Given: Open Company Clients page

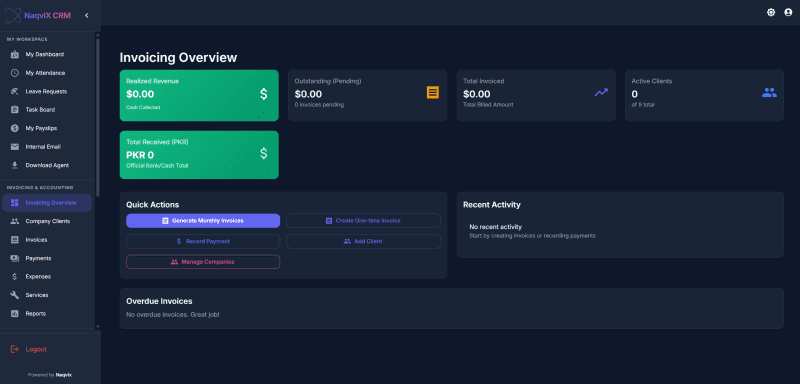Looking at the screenshot, I should pos(47,221).
